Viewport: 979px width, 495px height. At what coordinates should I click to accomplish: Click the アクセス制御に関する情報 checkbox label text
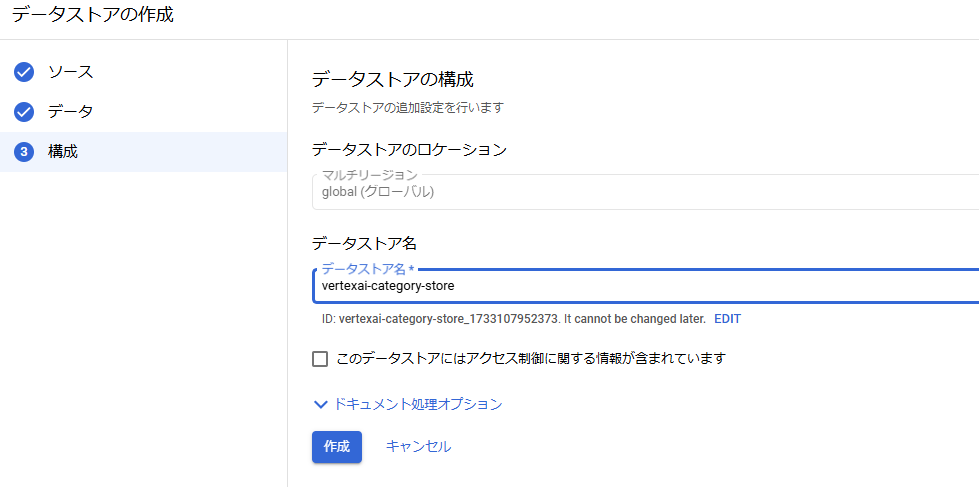click(x=531, y=359)
